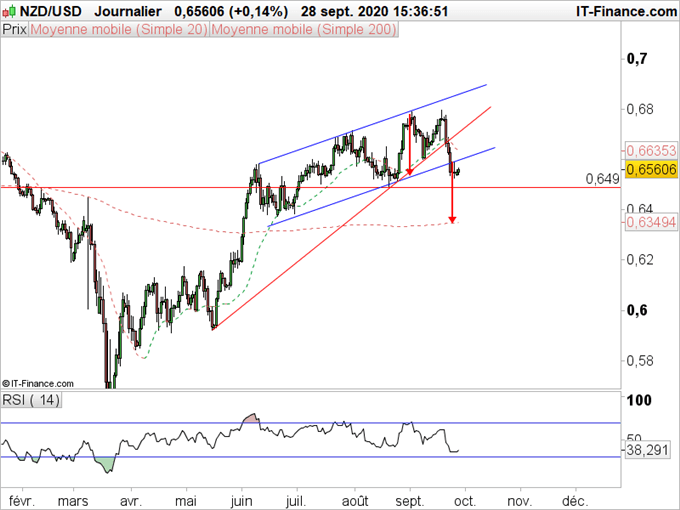Click the NZD/USD instrument title
The height and width of the screenshot is (510, 680).
click(x=50, y=11)
